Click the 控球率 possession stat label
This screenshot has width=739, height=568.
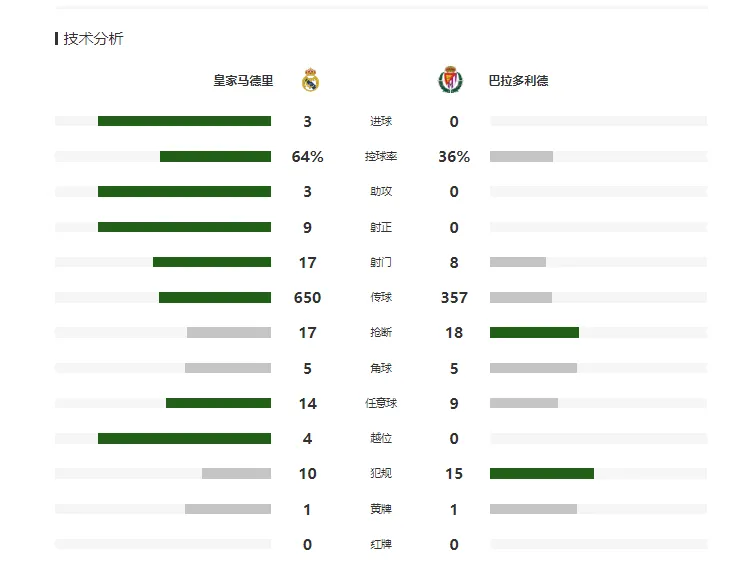(381, 156)
